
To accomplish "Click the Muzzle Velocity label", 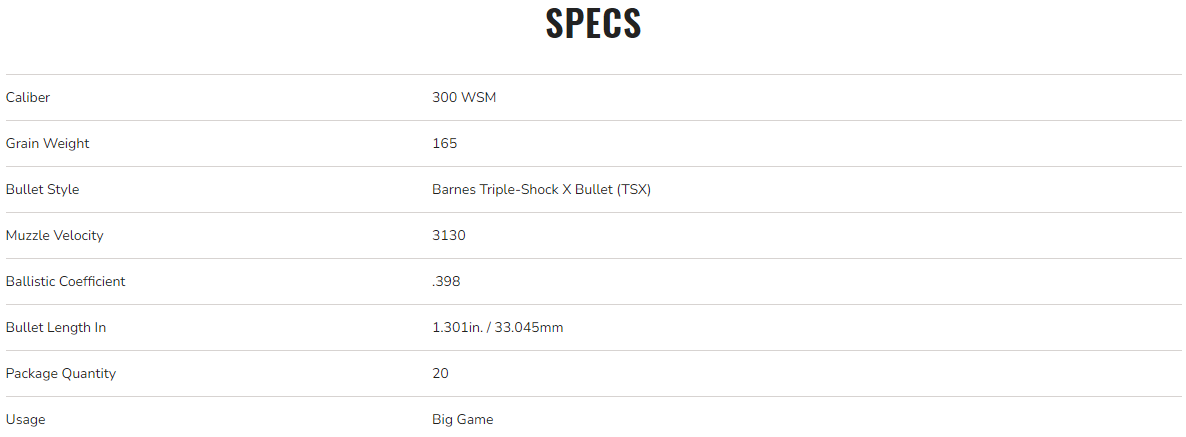I will tap(54, 236).
